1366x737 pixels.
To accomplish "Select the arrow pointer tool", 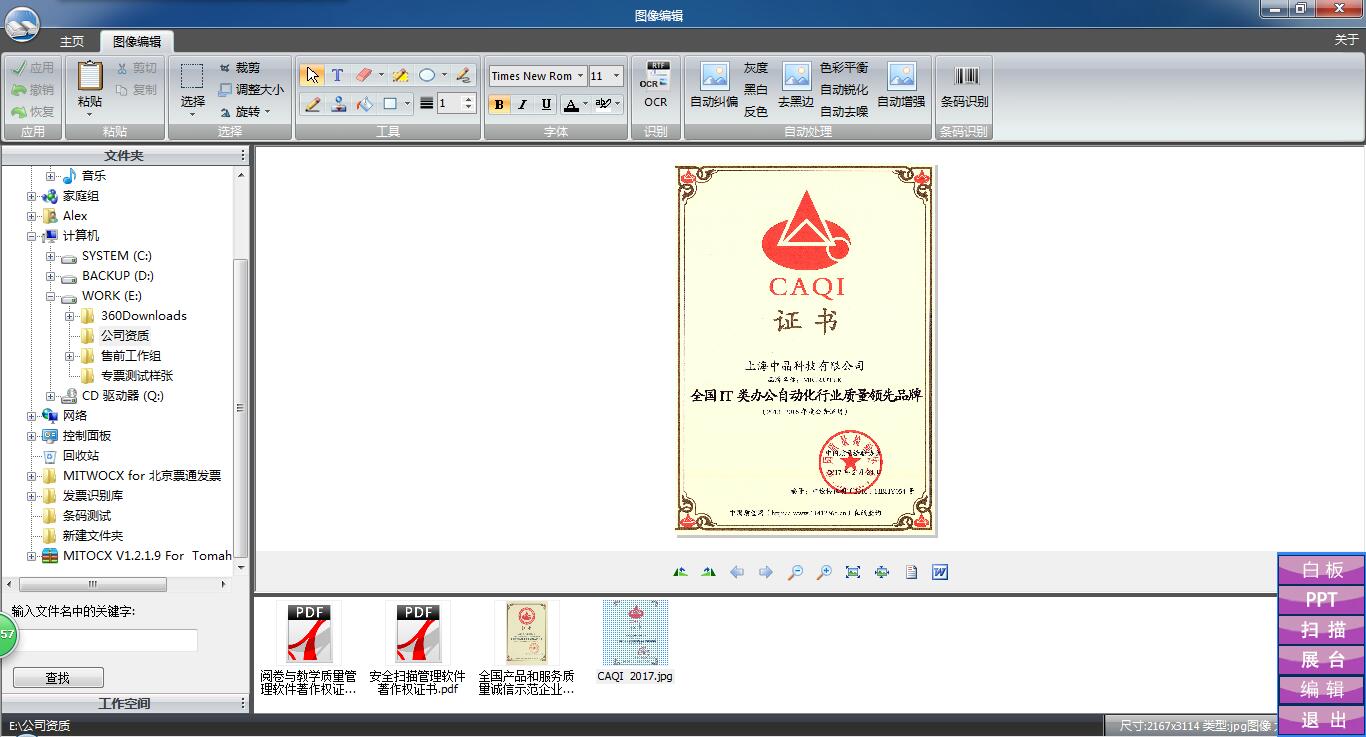I will (x=312, y=75).
